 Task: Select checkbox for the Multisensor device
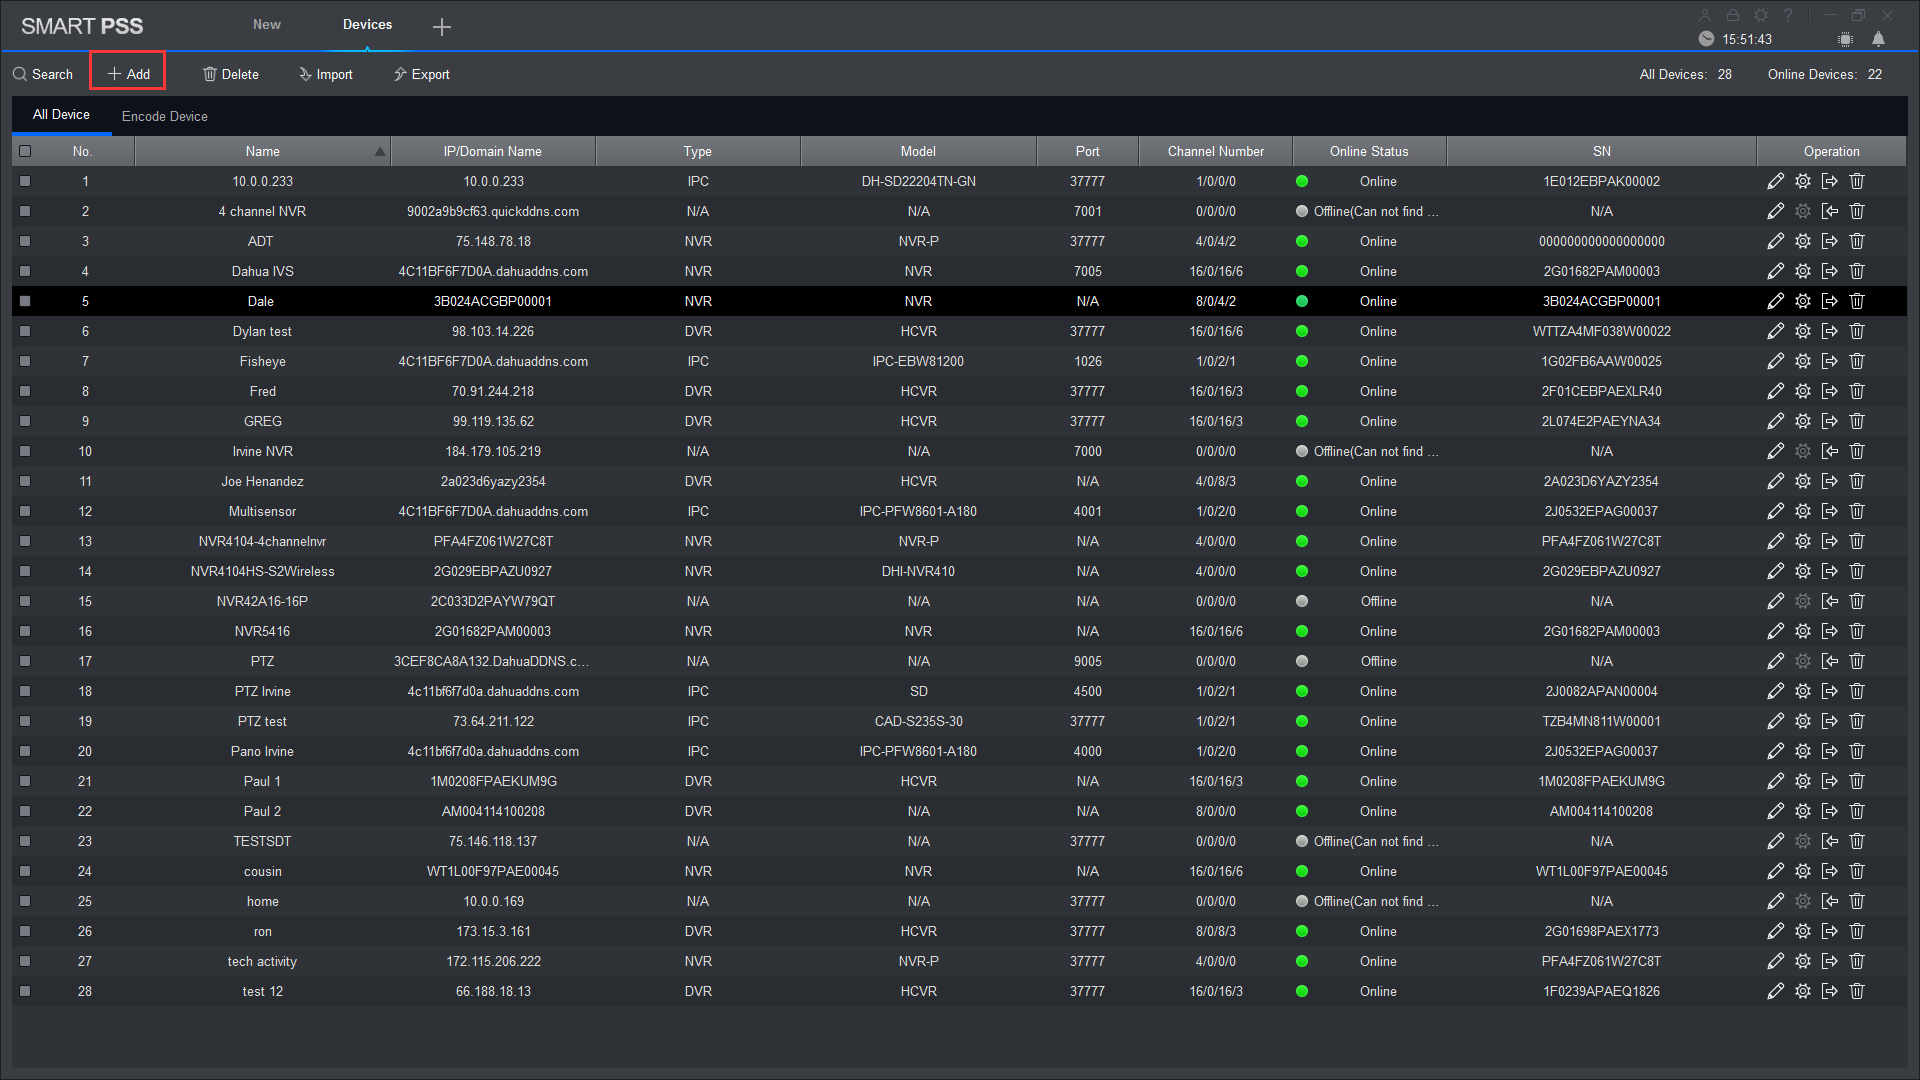tap(25, 511)
